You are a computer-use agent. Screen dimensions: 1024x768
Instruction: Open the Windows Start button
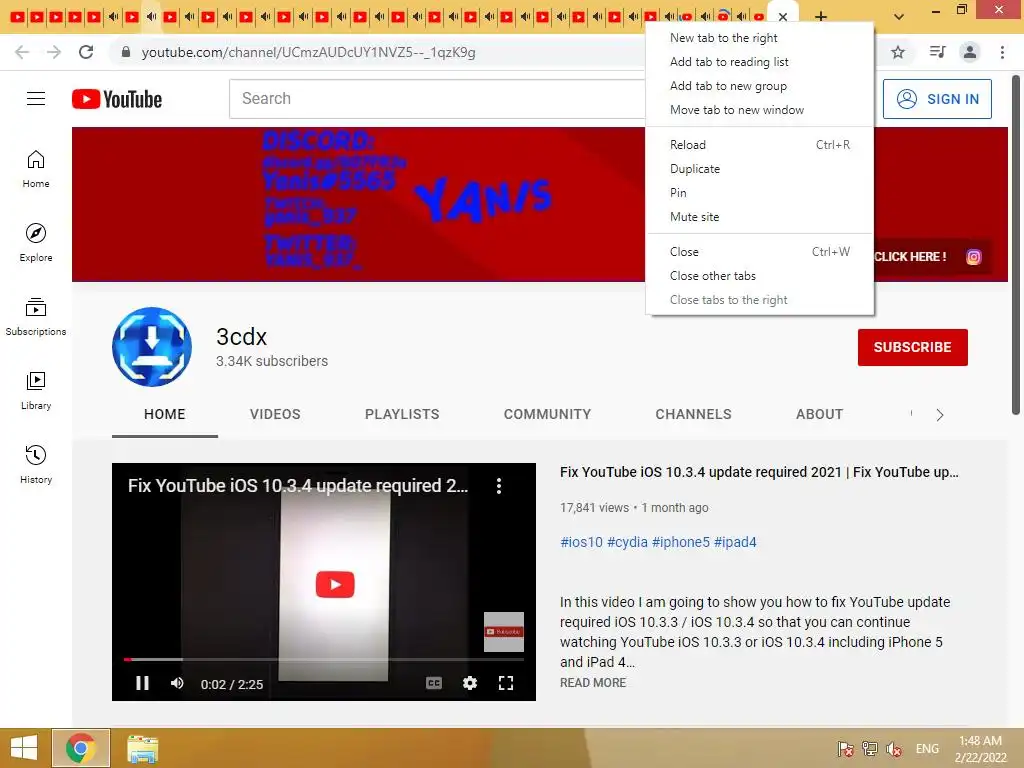[x=24, y=748]
